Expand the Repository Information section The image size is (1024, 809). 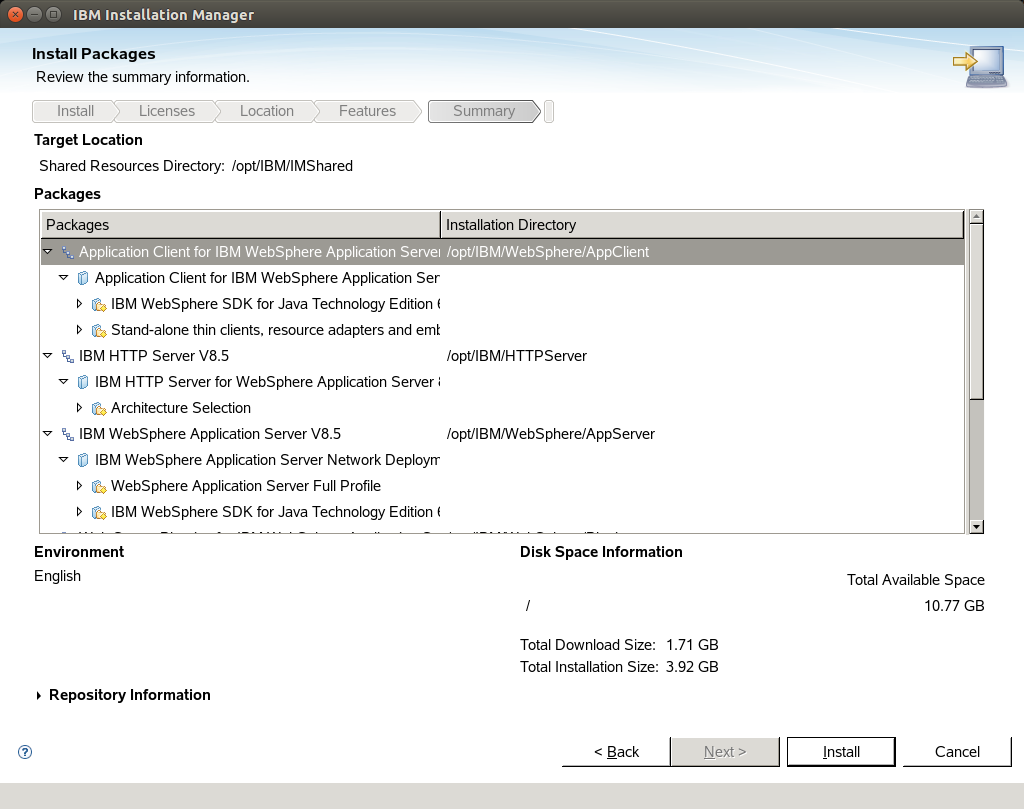point(39,695)
